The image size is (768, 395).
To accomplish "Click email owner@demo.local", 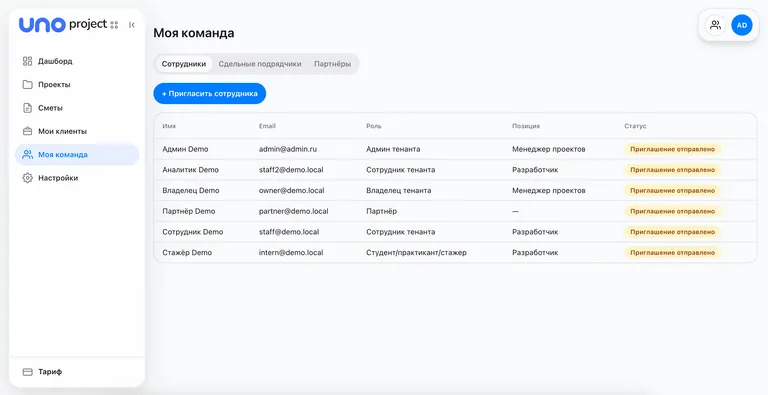I will tap(291, 190).
